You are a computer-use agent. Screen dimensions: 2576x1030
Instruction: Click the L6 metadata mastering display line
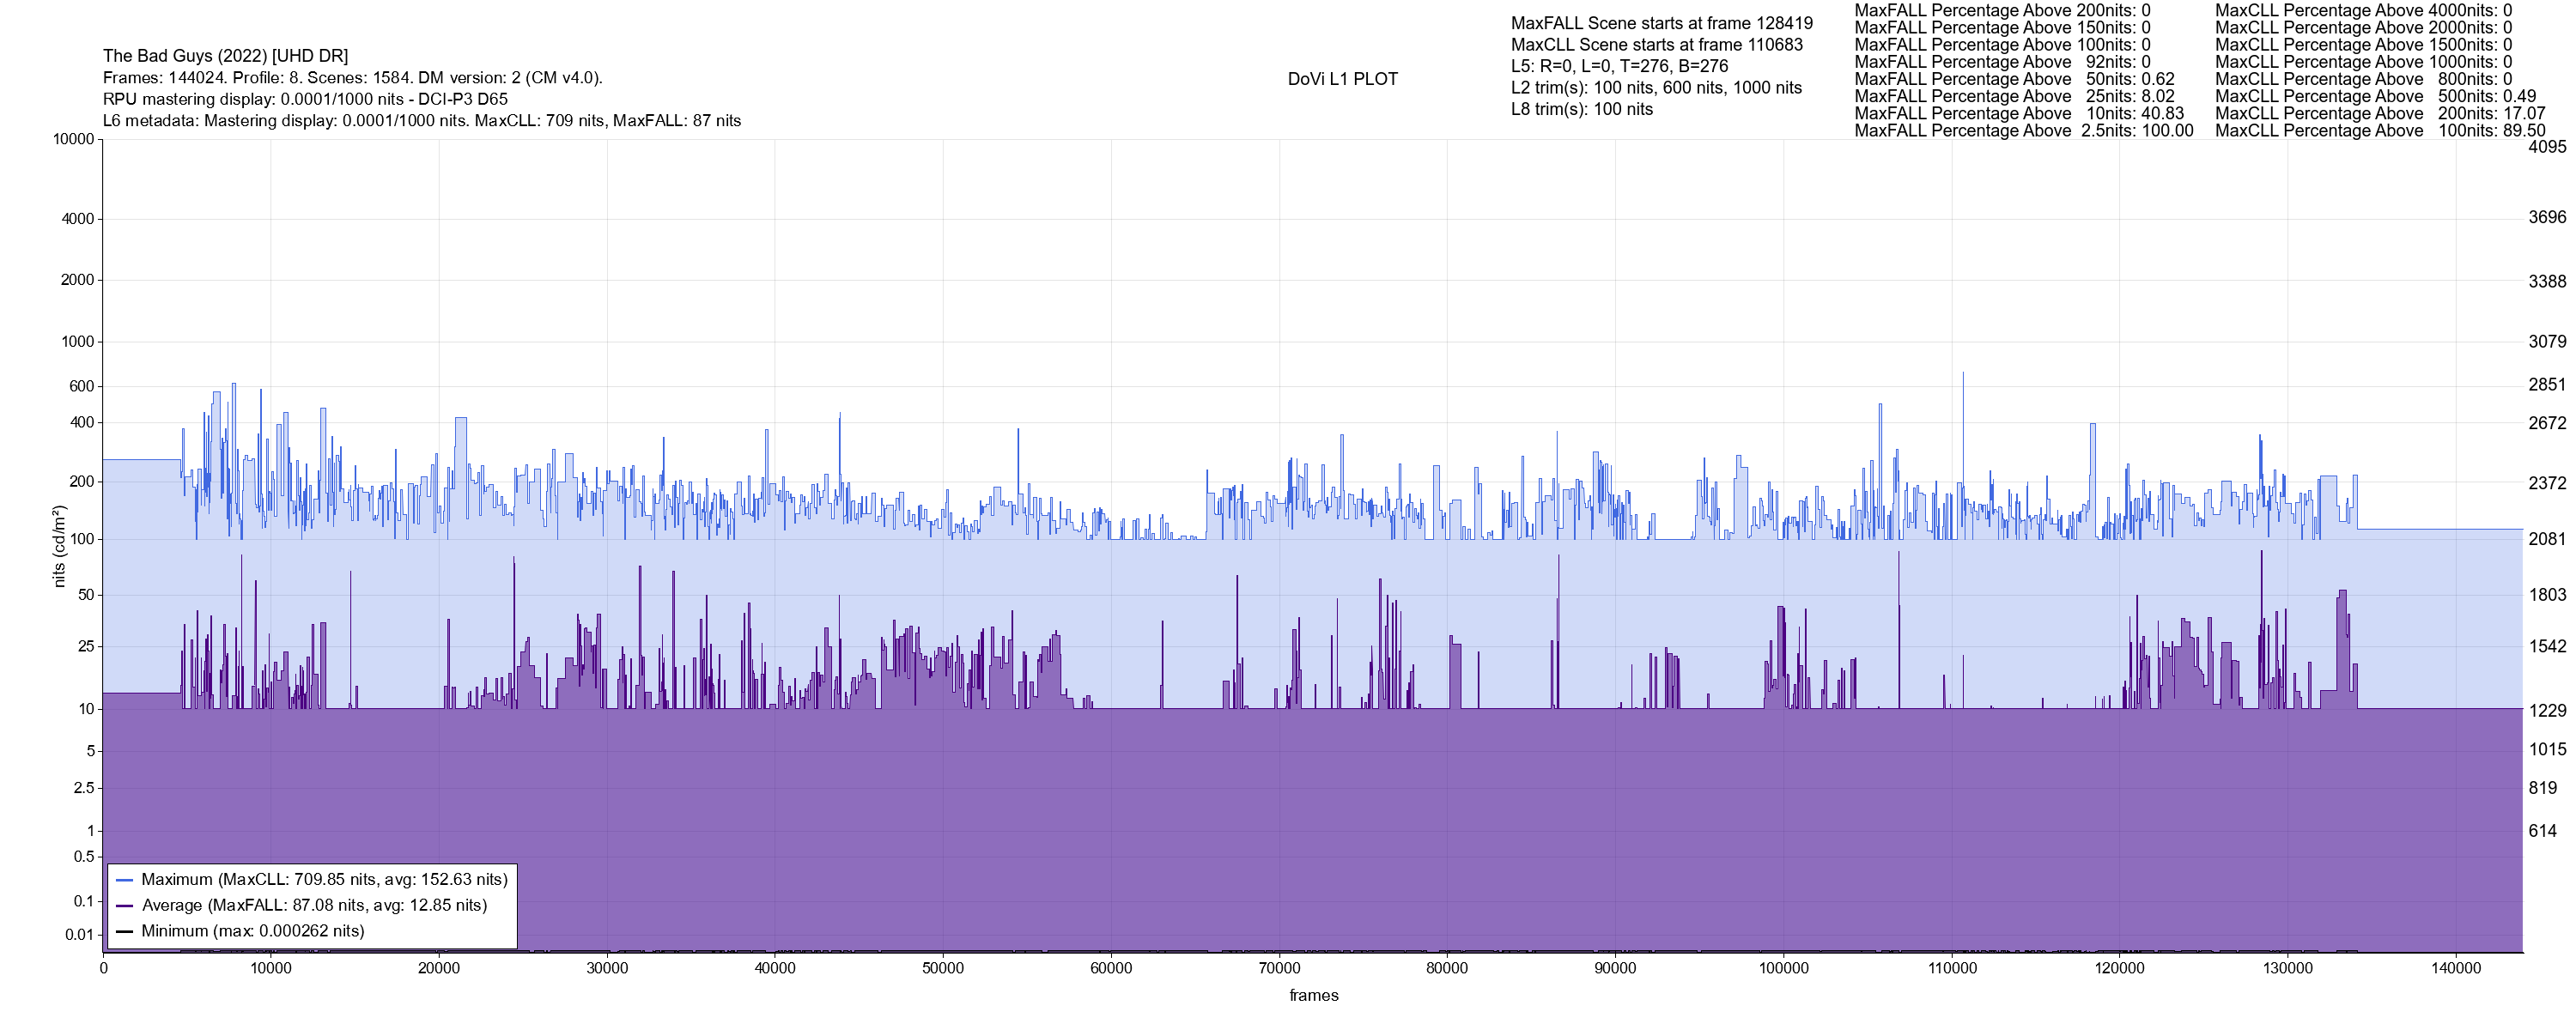(x=421, y=121)
